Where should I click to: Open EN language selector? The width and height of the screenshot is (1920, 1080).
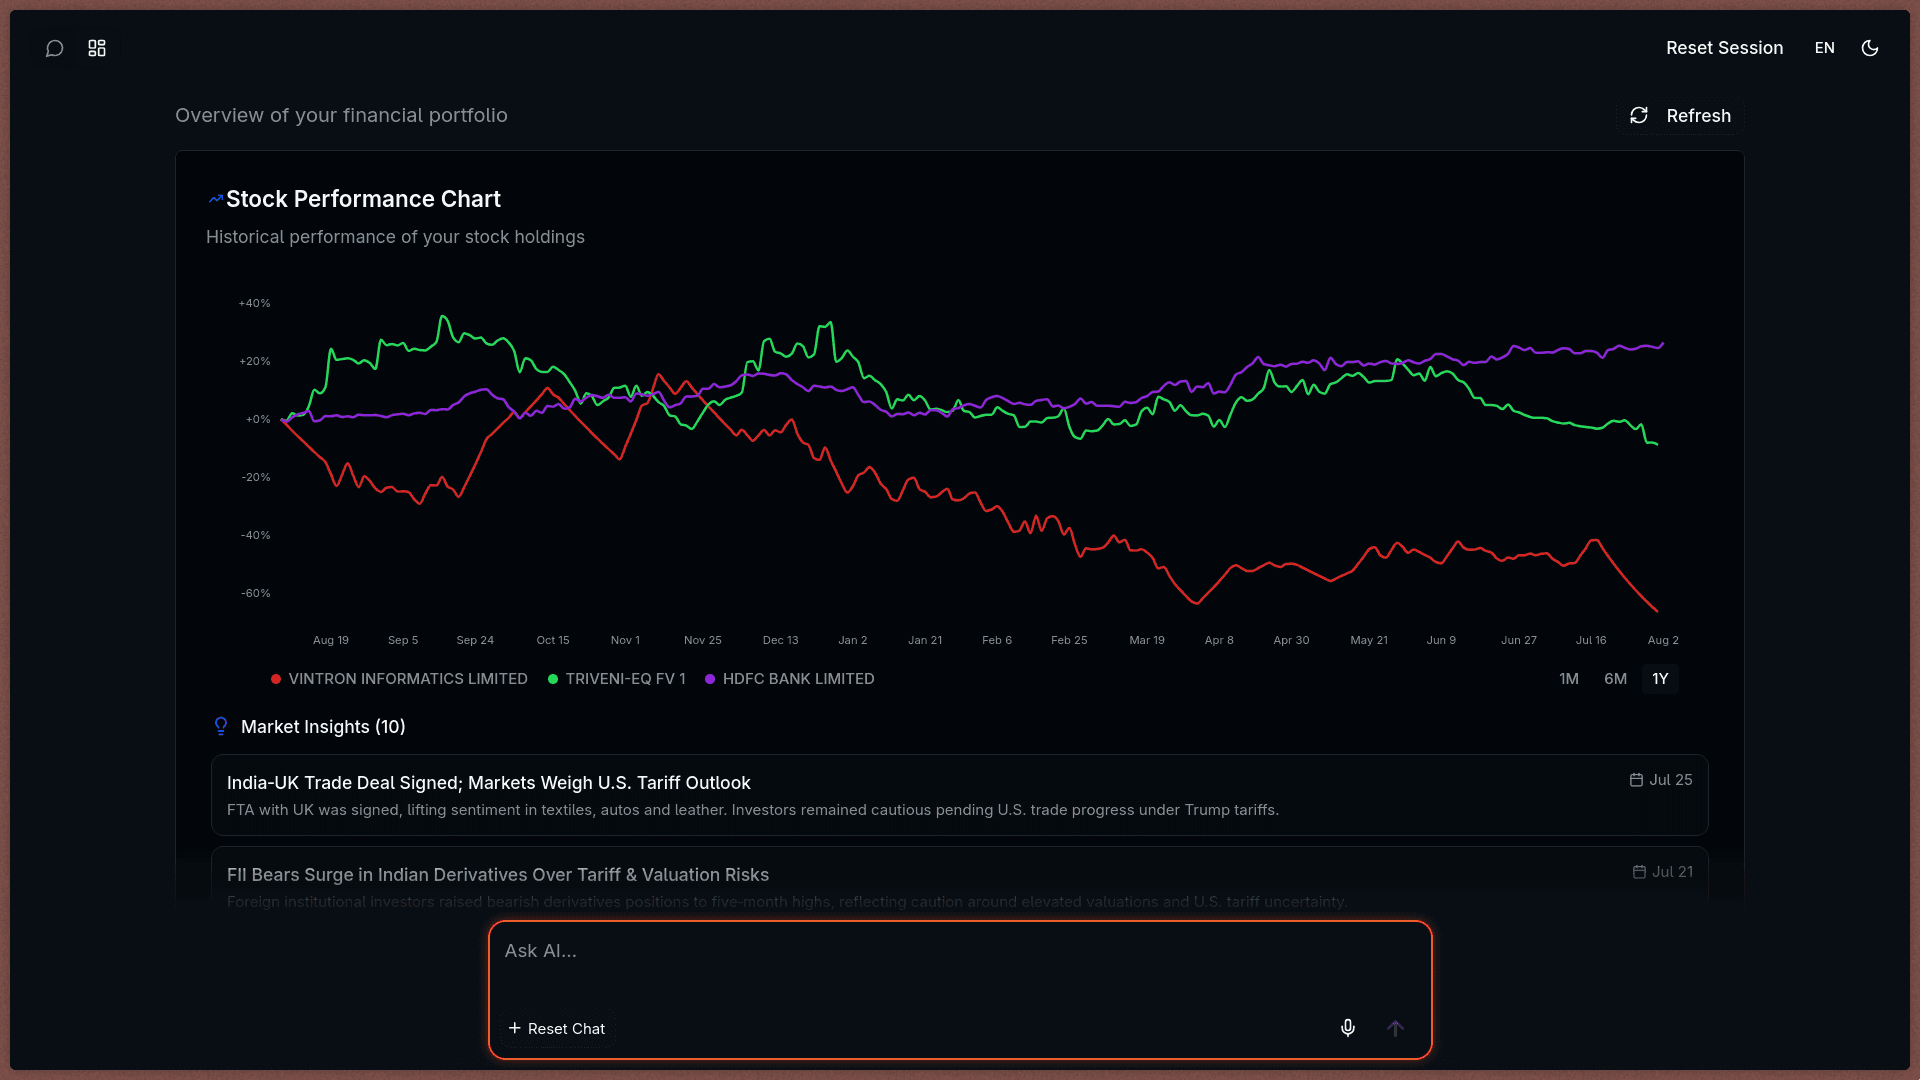point(1825,48)
